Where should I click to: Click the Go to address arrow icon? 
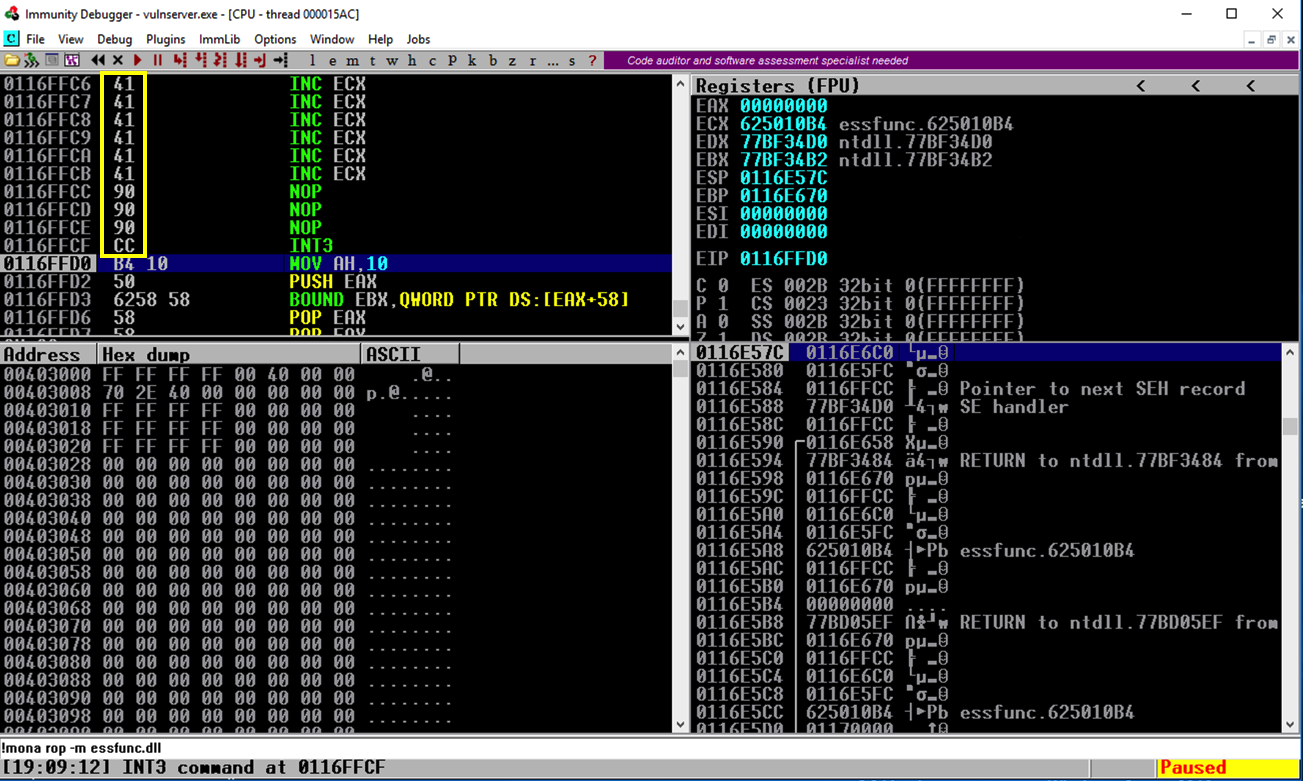pos(280,61)
